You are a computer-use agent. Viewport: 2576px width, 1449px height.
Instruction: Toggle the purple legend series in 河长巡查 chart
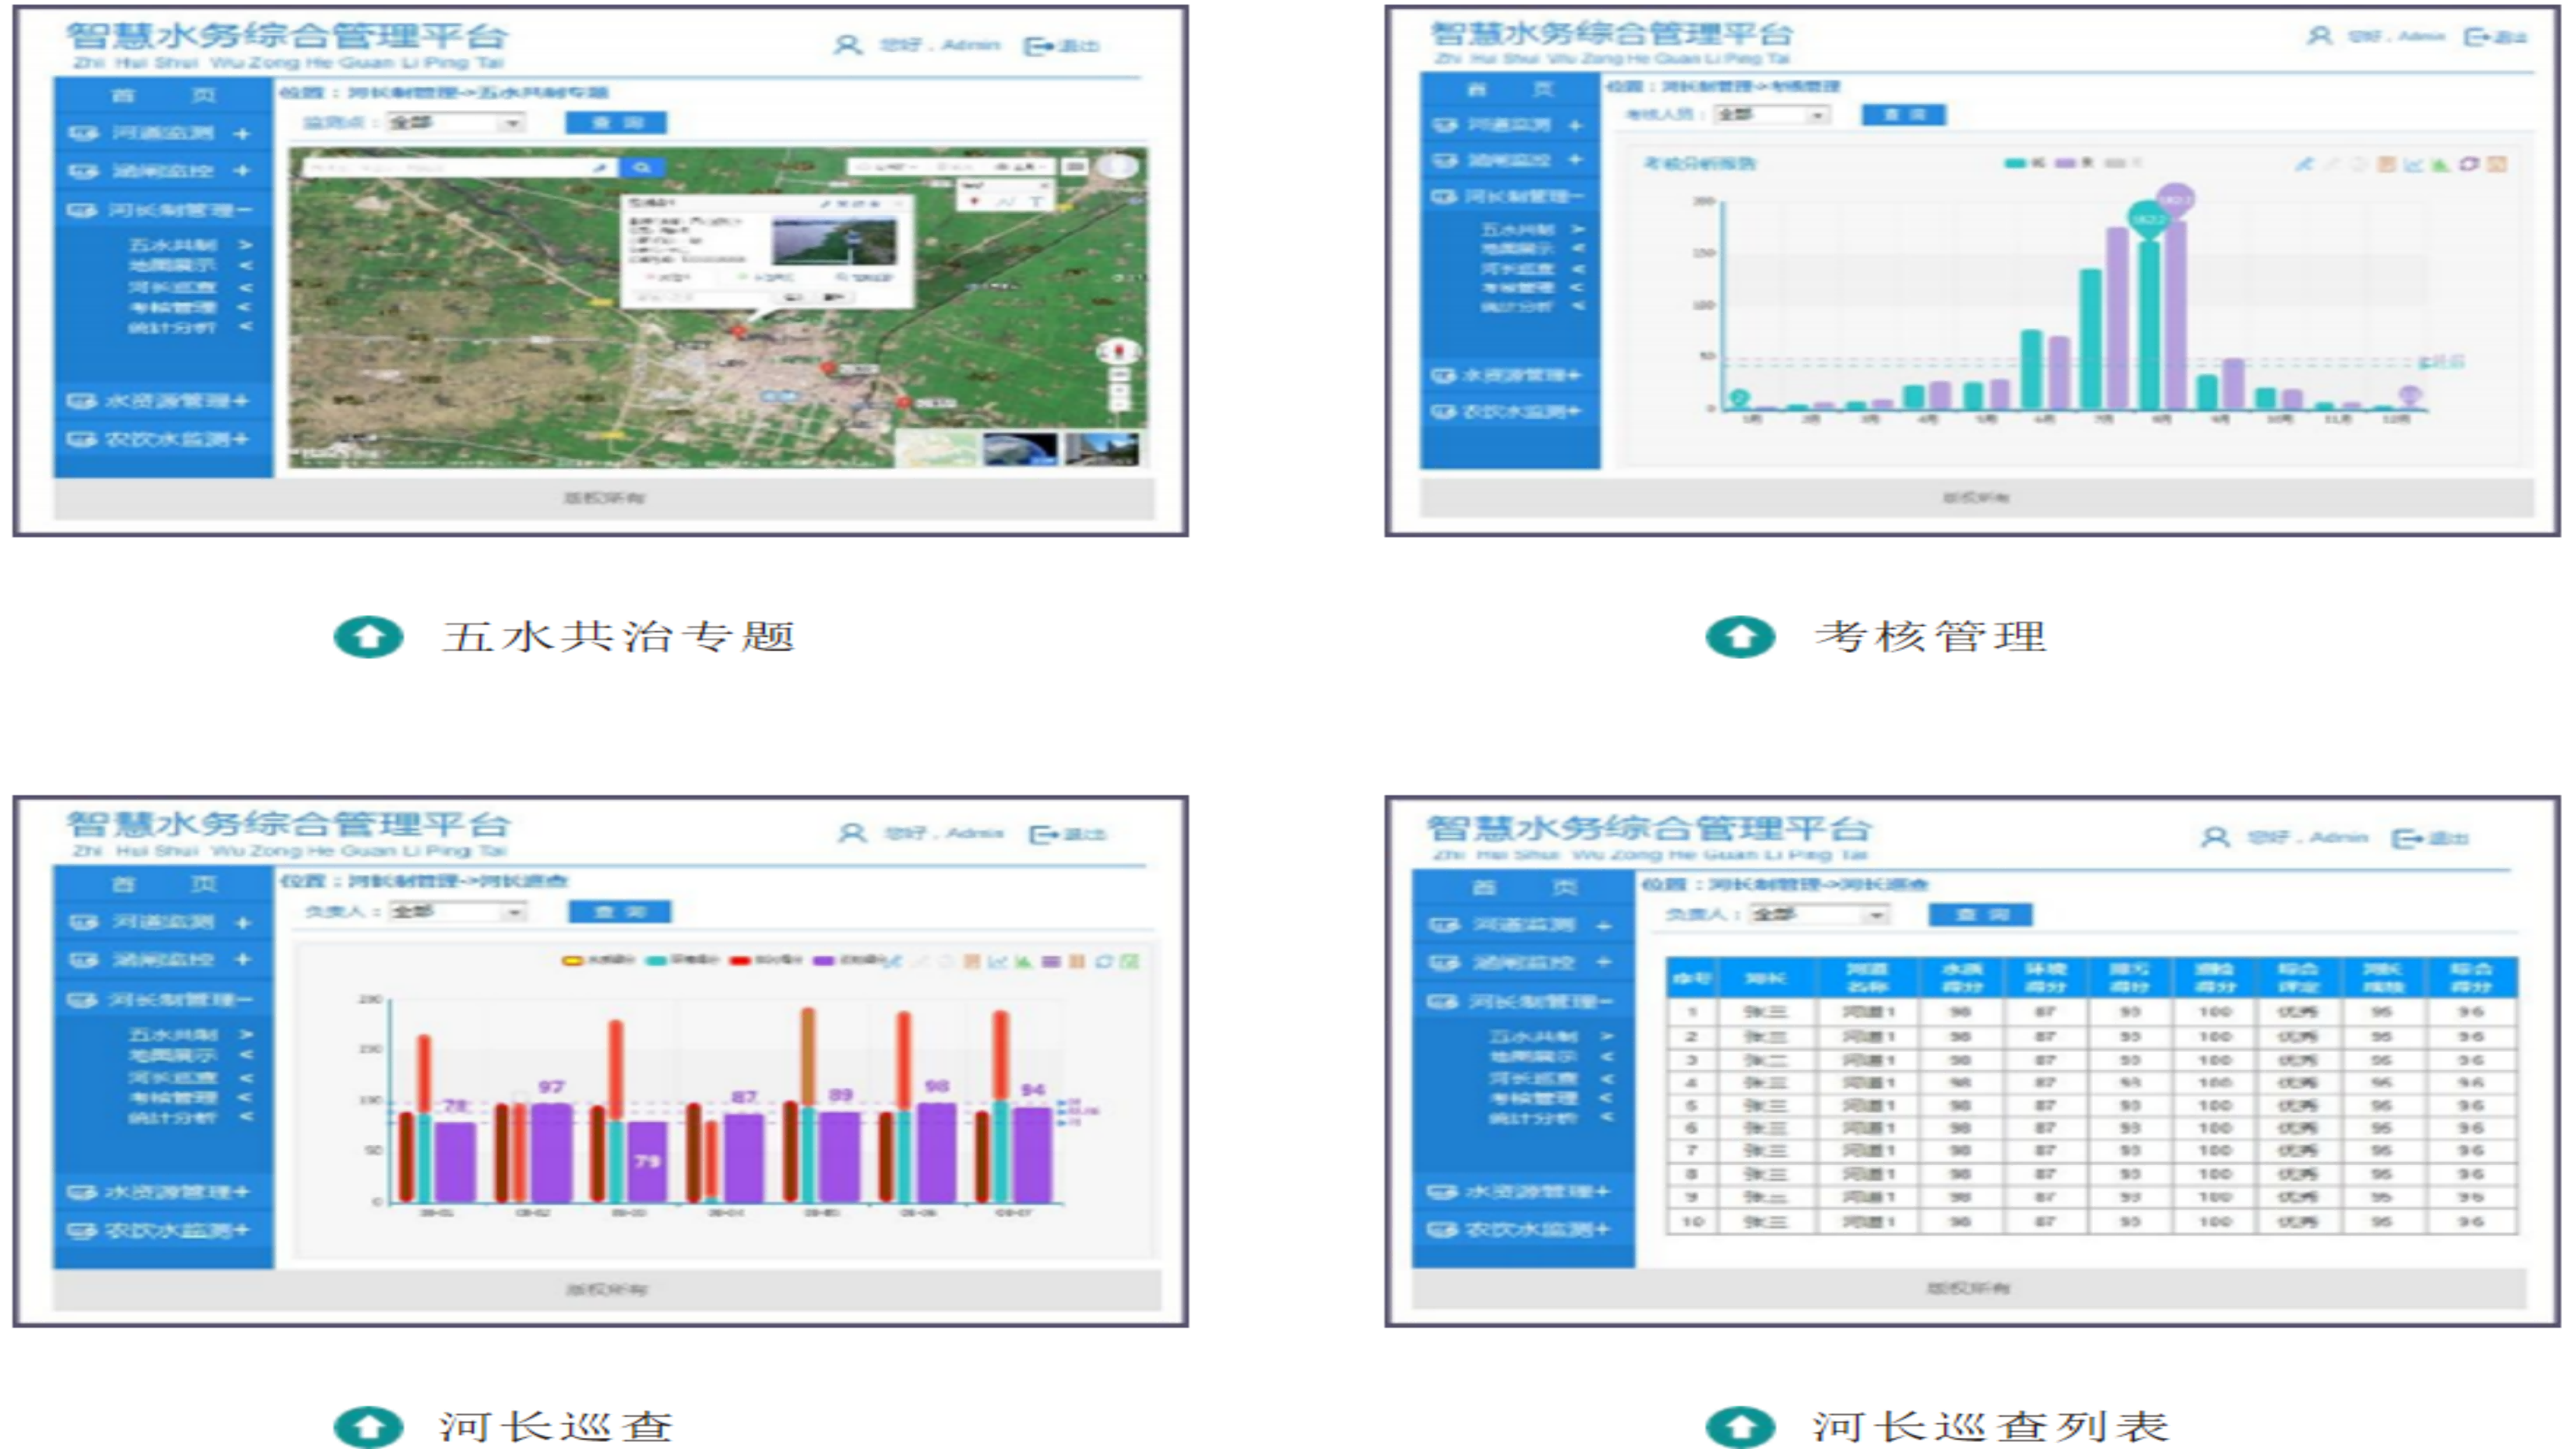click(824, 961)
